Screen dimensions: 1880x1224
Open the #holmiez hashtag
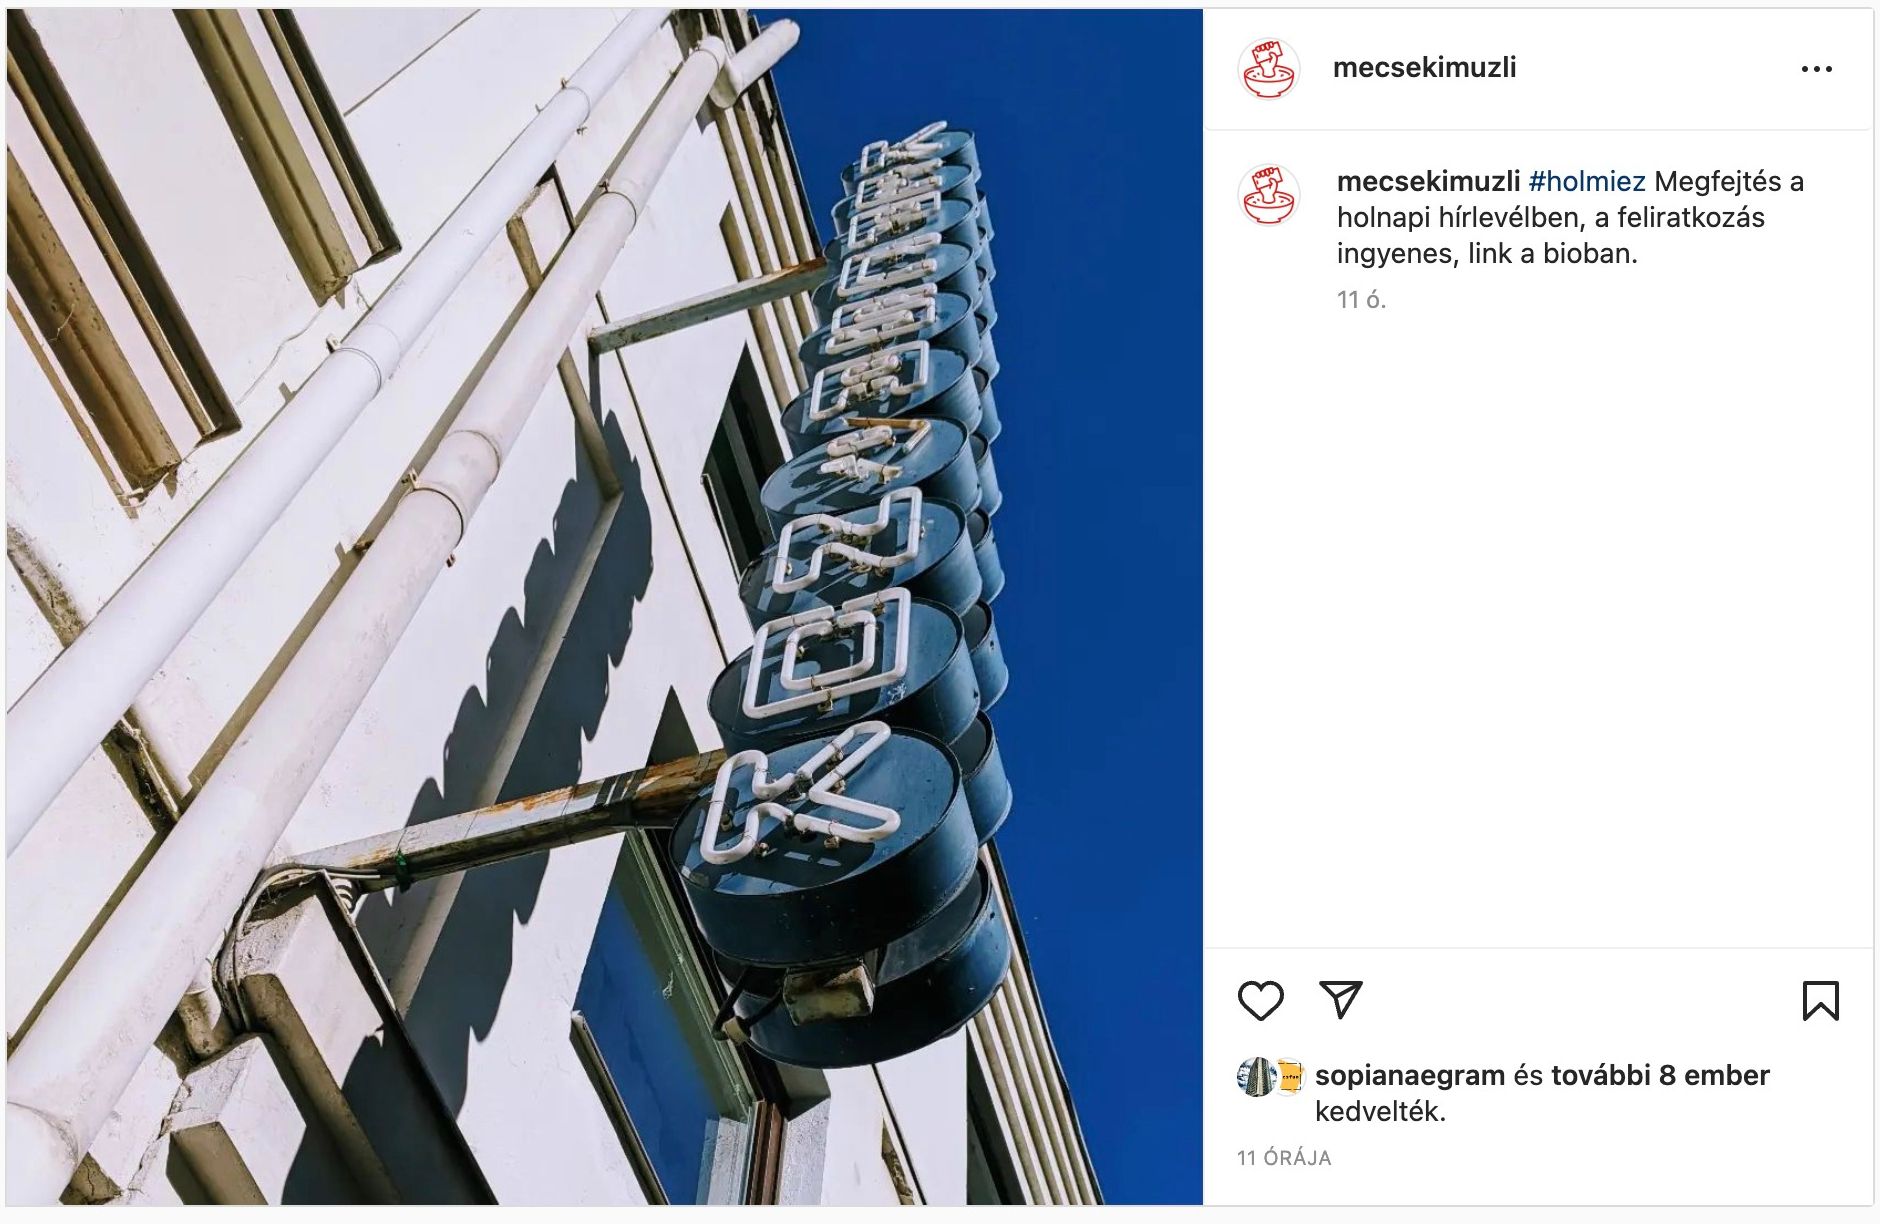click(x=1587, y=181)
